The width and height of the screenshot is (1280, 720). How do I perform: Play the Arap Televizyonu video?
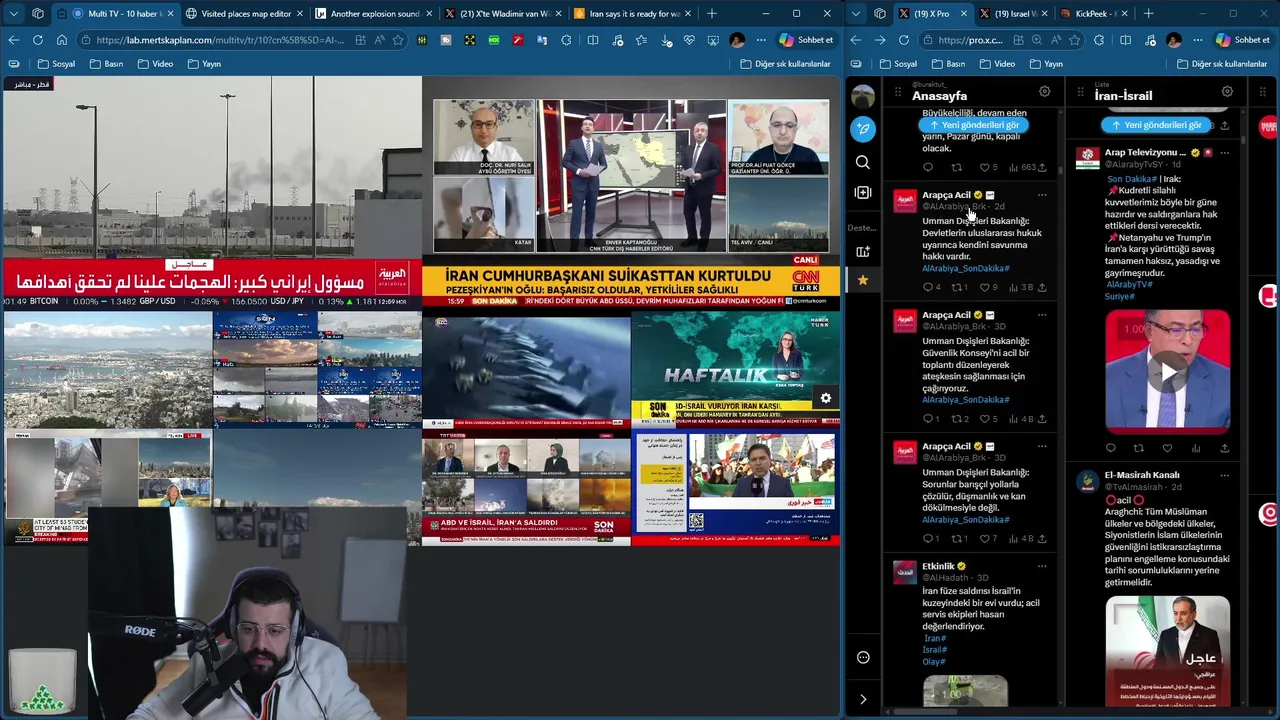tap(1168, 372)
